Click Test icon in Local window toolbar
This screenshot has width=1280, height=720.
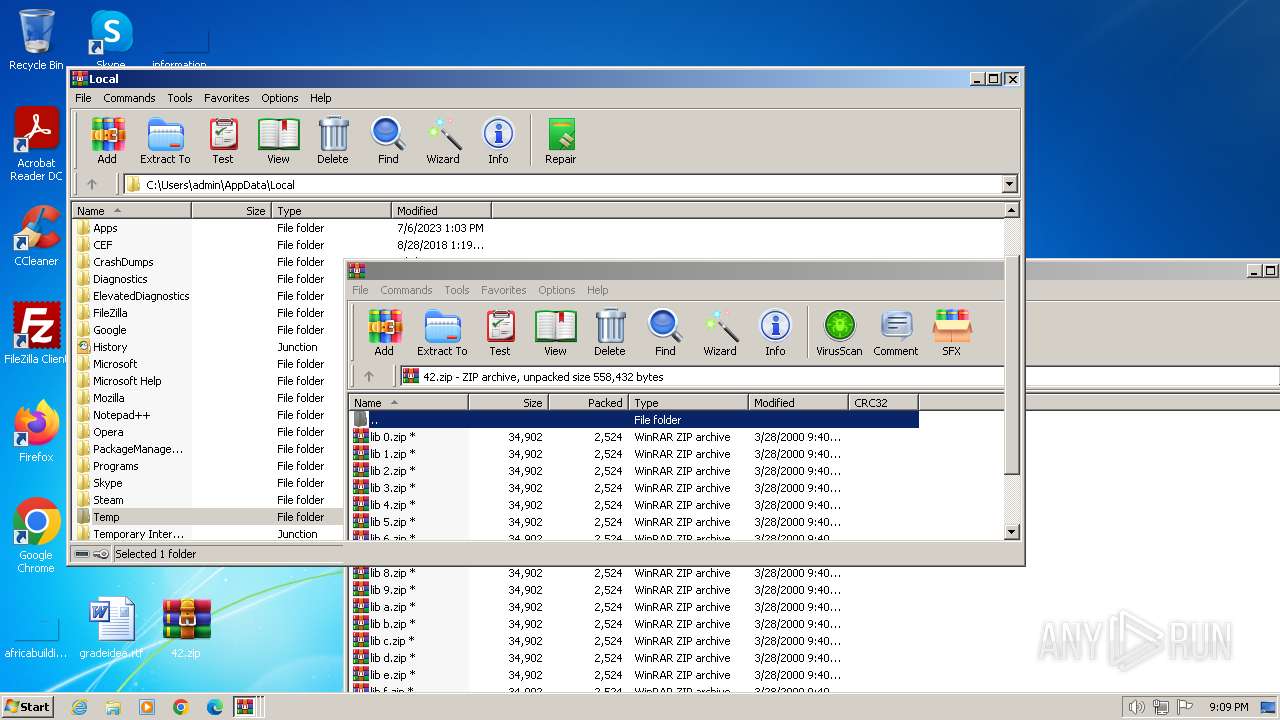tap(223, 141)
